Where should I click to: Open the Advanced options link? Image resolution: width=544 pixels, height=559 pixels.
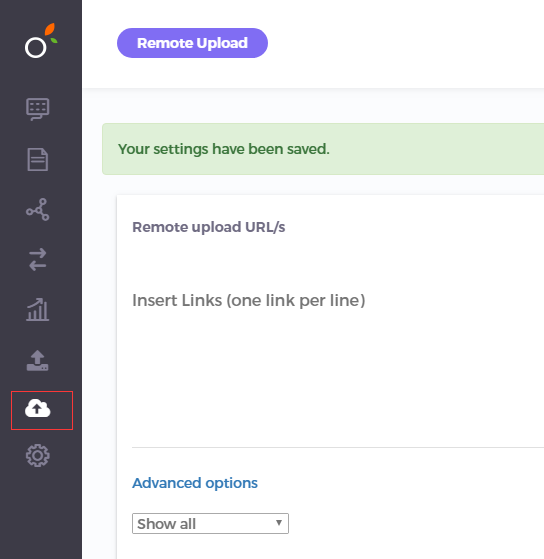(x=195, y=483)
